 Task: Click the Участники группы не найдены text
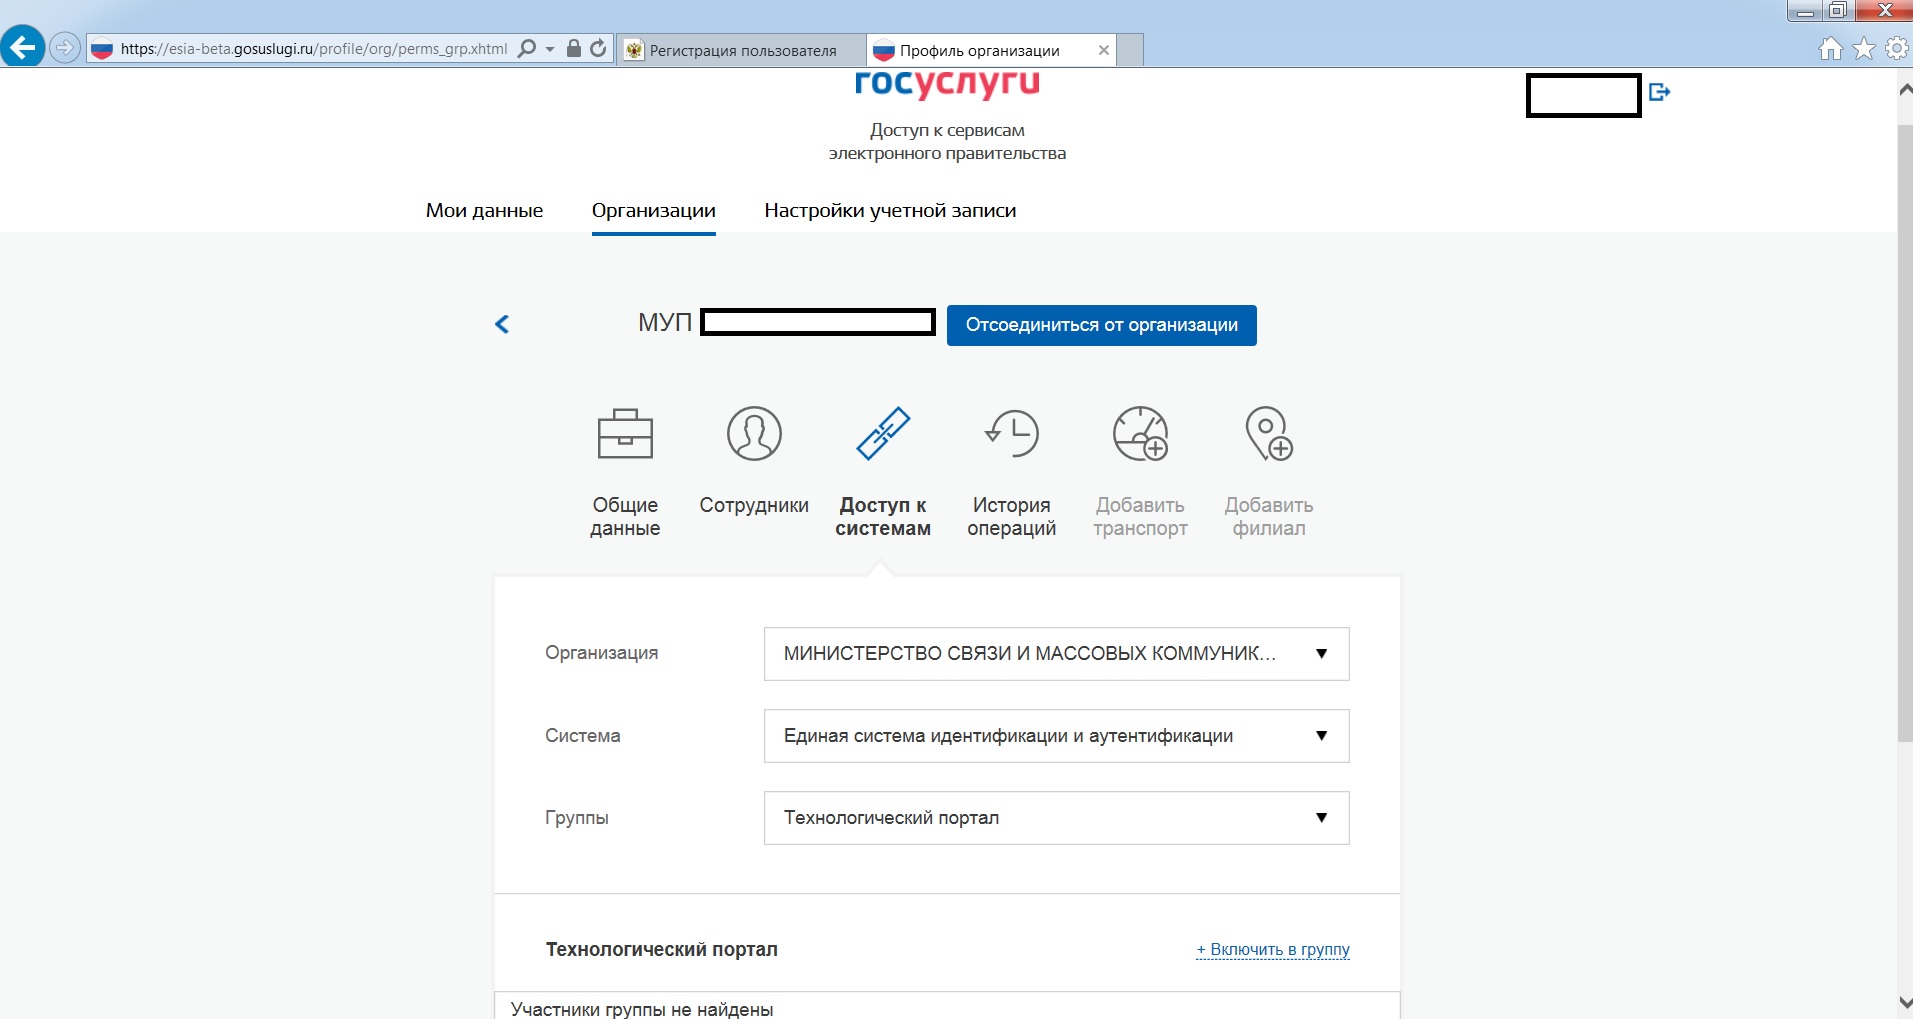642,1009
